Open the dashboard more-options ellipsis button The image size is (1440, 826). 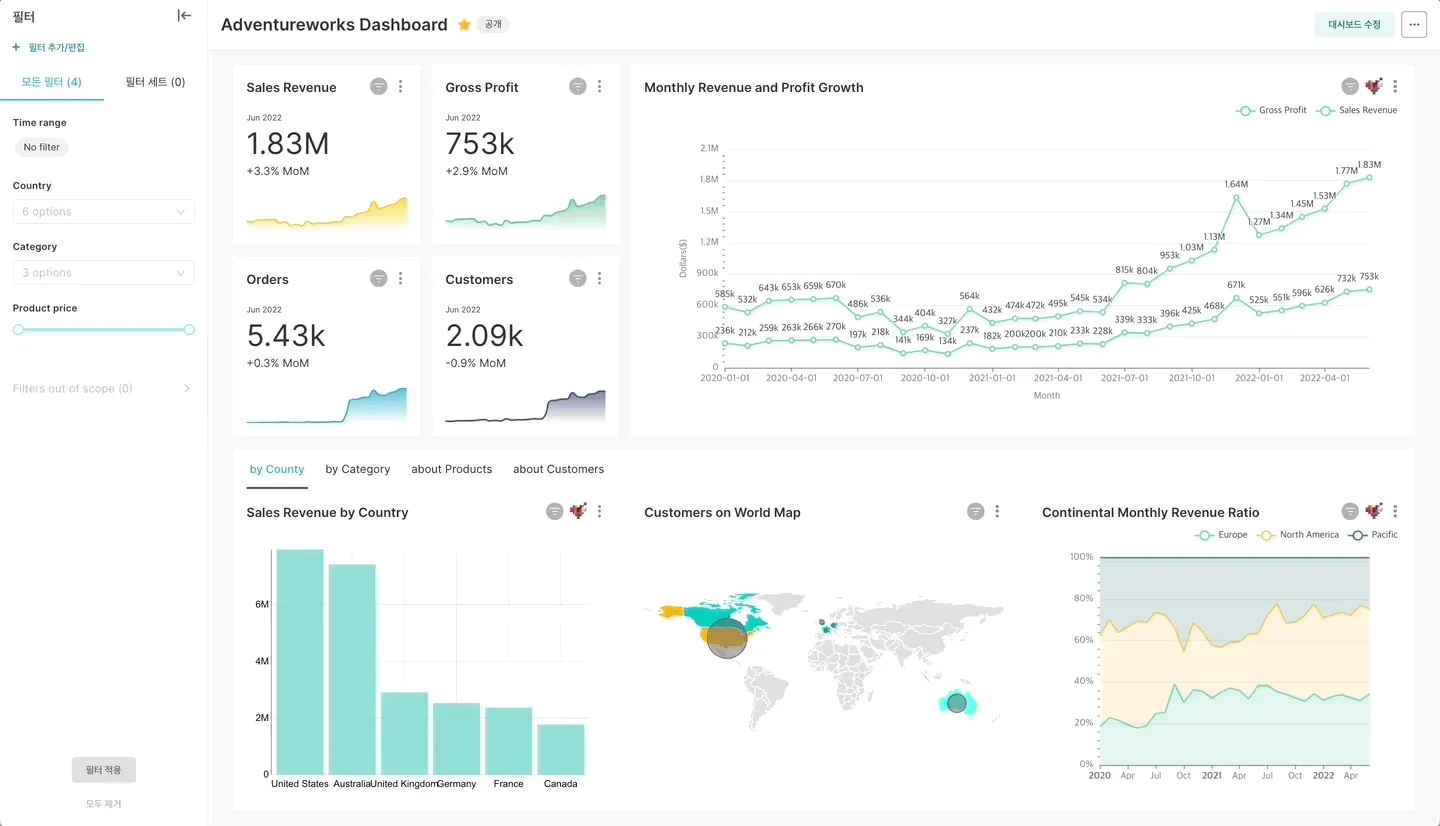tap(1414, 25)
